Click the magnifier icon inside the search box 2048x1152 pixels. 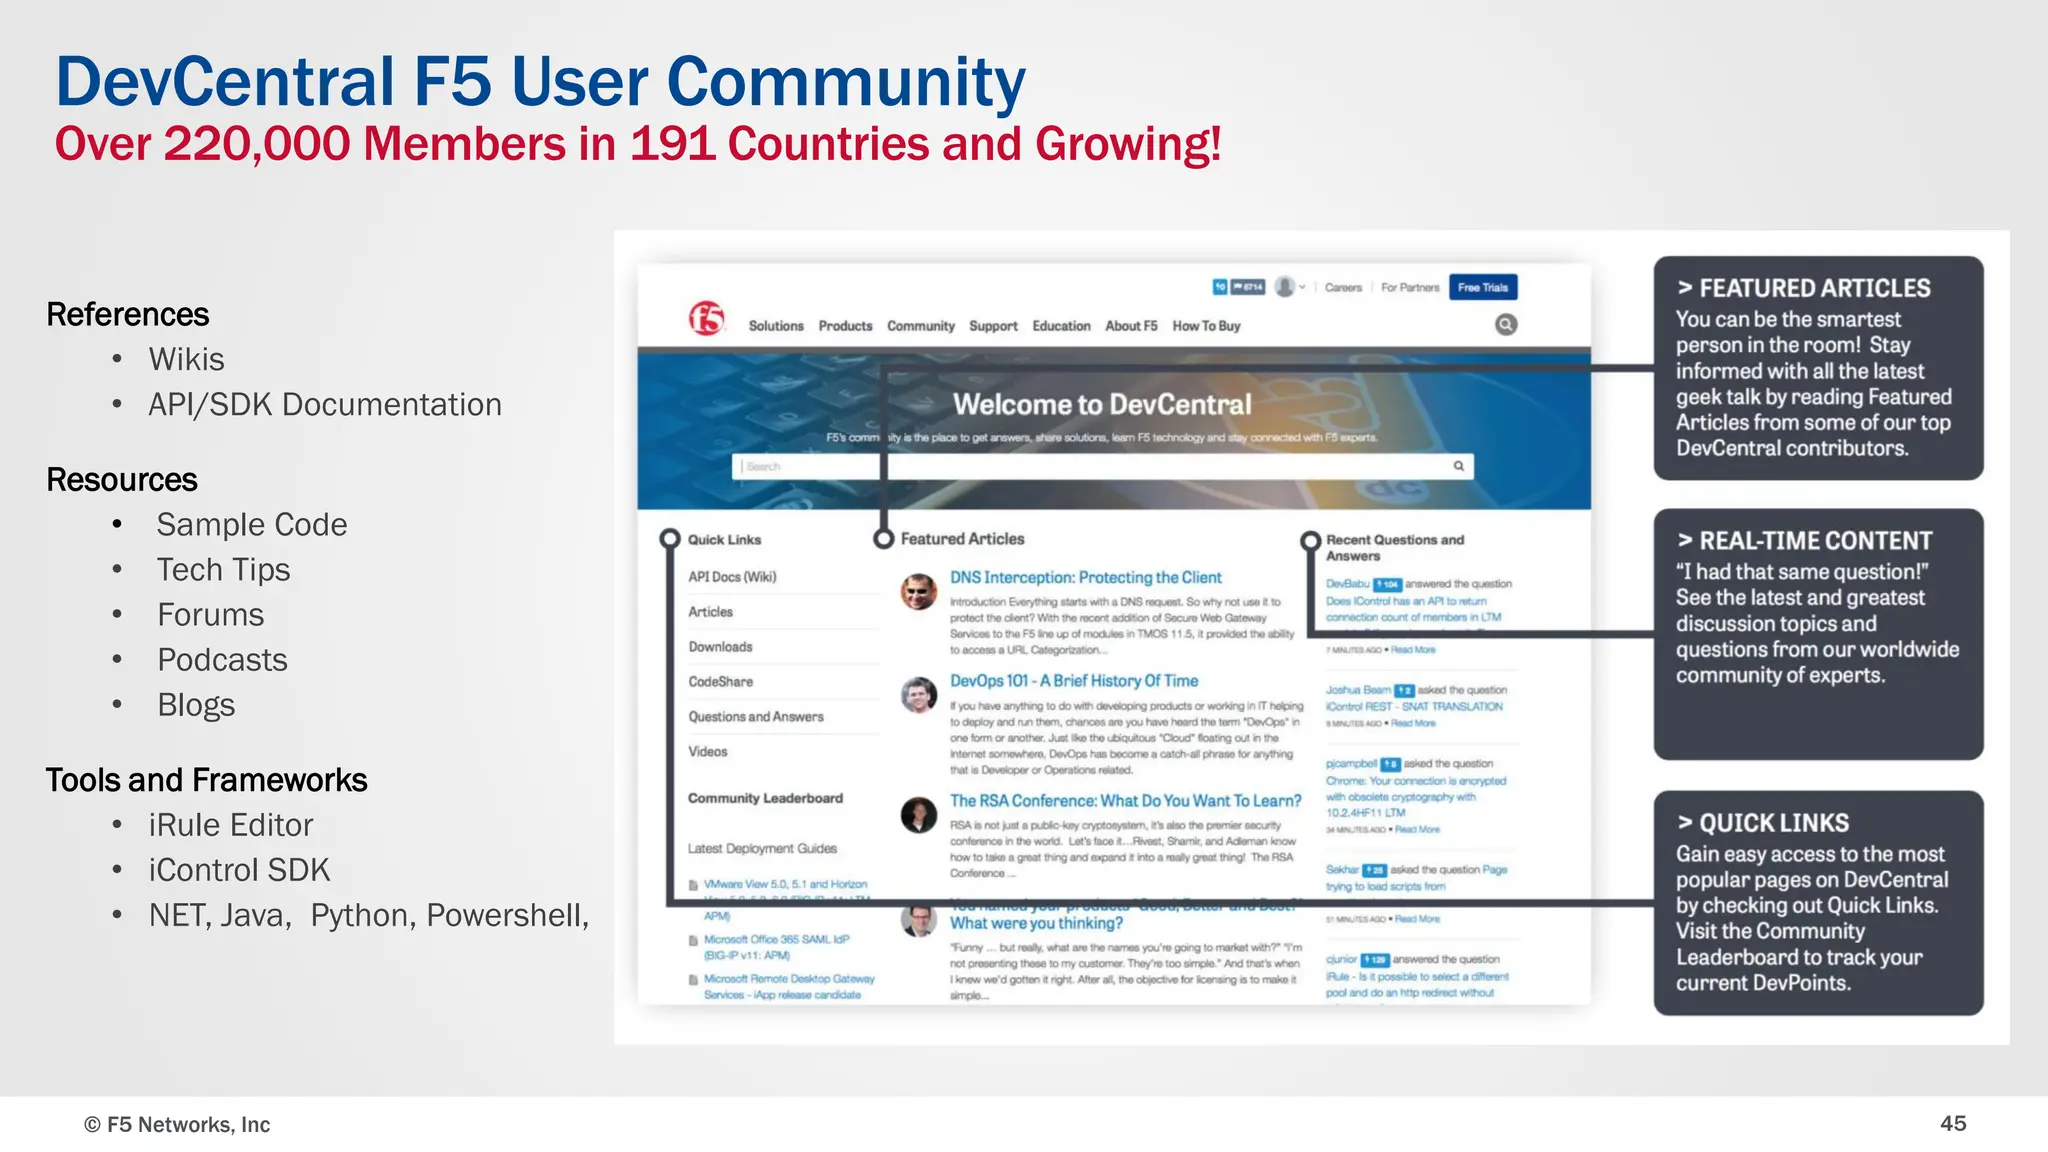[x=1458, y=466]
